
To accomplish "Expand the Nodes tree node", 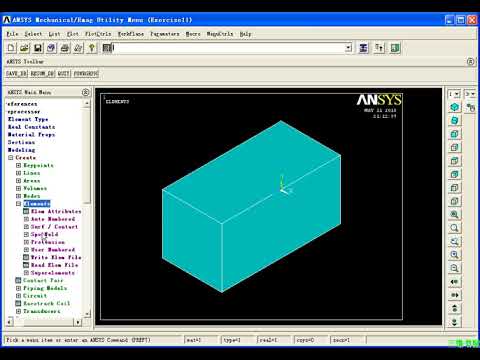I will [19, 196].
